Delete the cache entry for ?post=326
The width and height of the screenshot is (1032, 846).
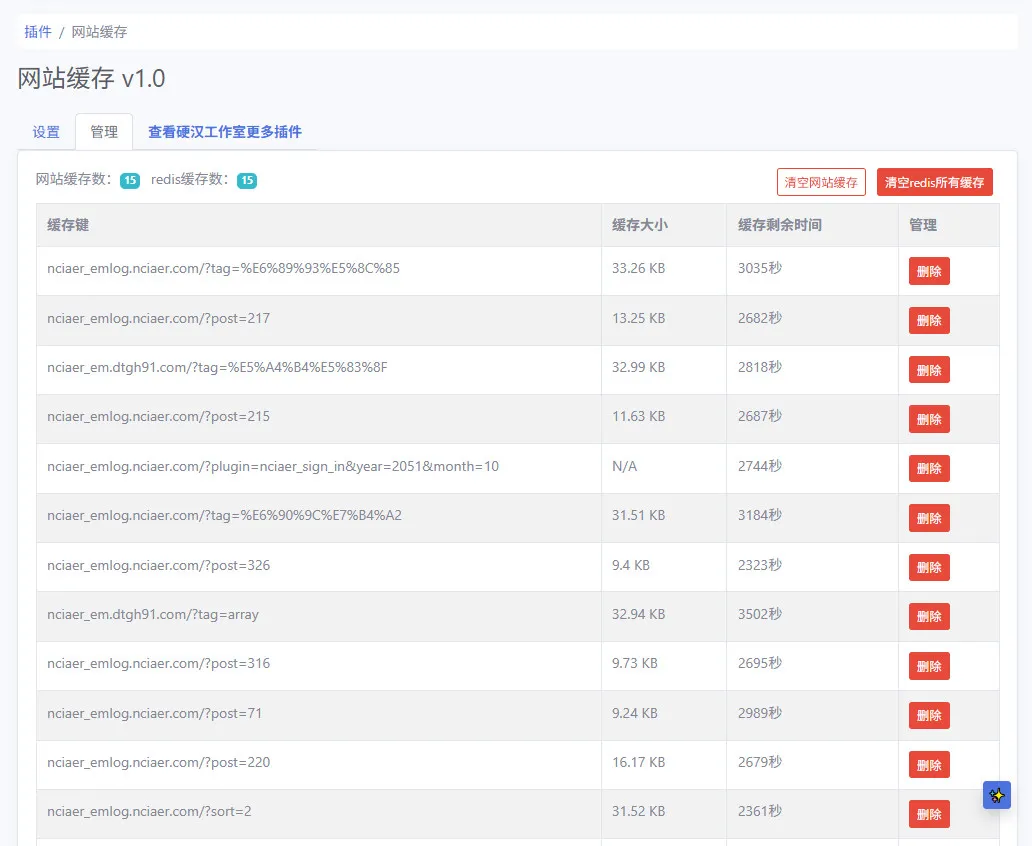929,567
